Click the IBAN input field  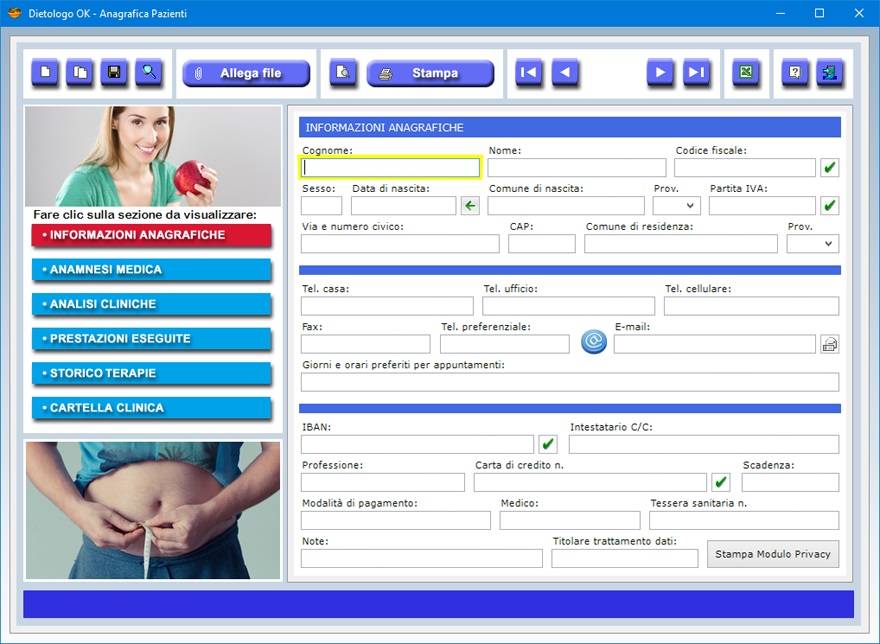[x=418, y=444]
